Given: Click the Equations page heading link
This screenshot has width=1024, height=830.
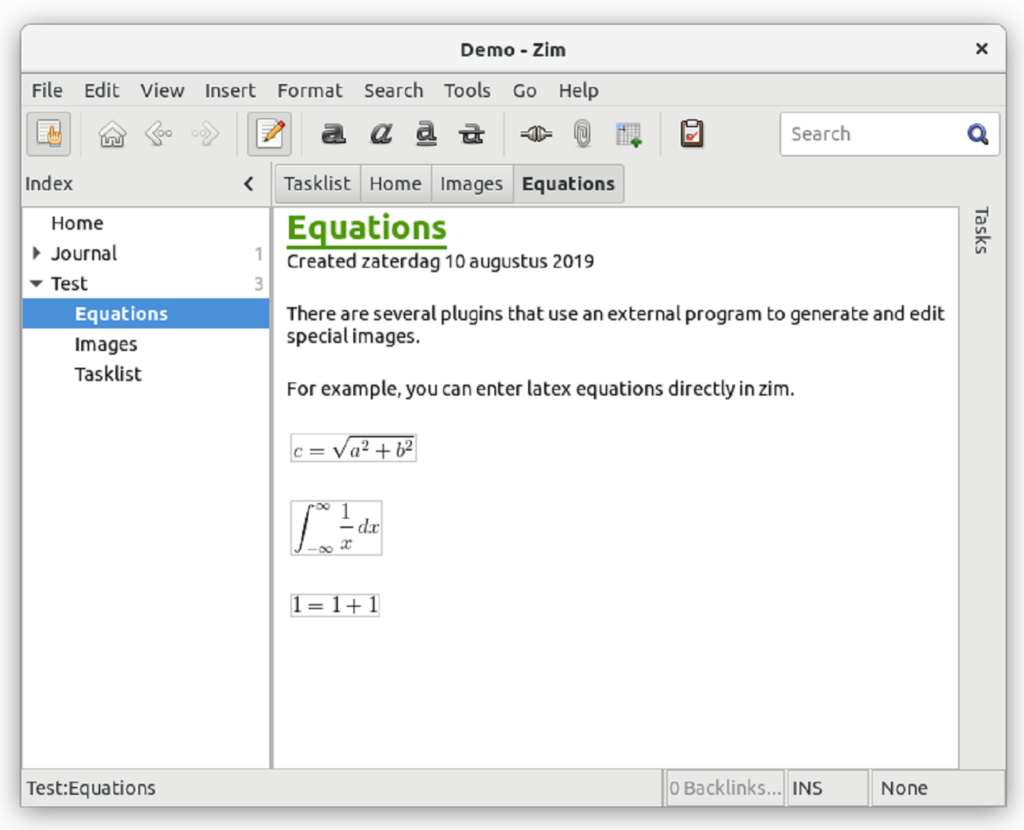Looking at the screenshot, I should (366, 227).
